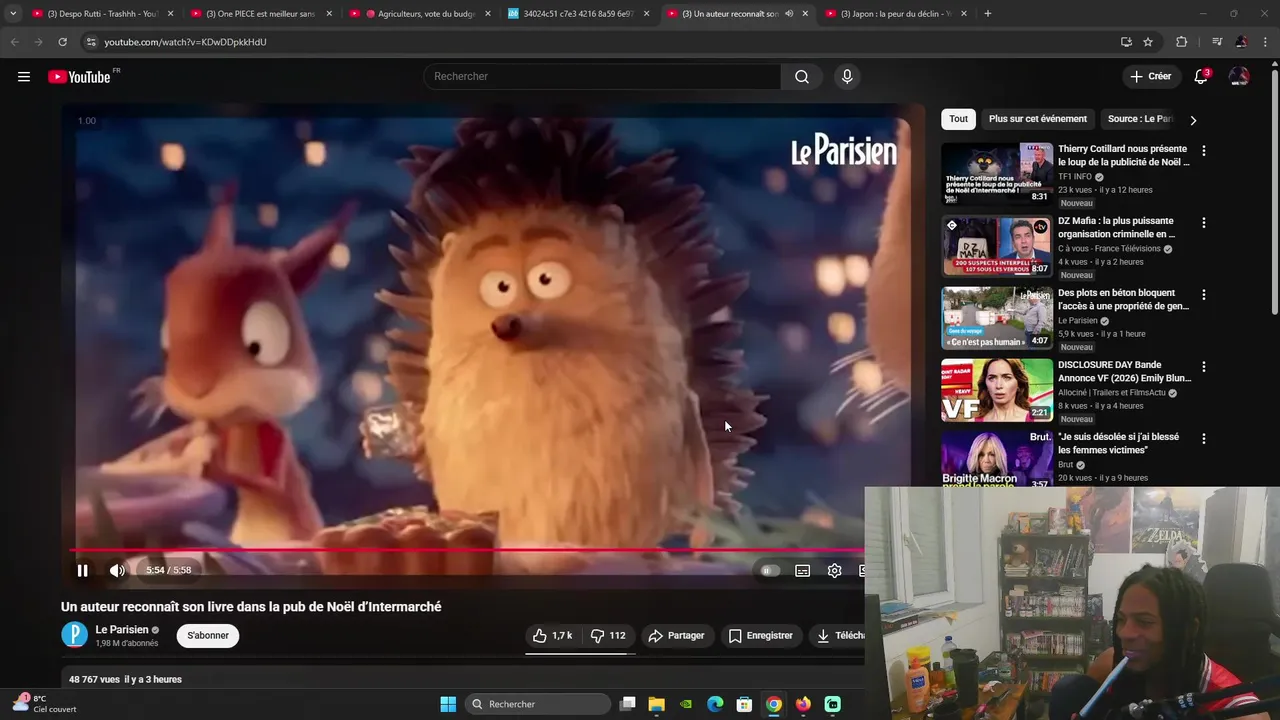Screen dimensions: 1280x720
Task: Bookmark this page with star
Action: [1148, 42]
